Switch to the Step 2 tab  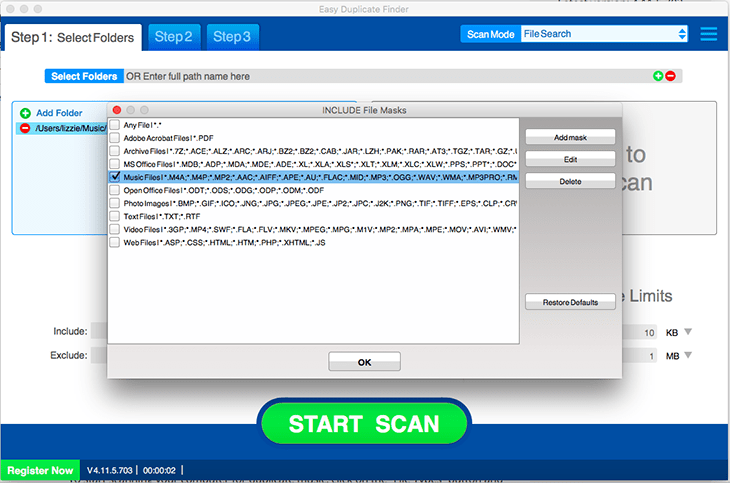[174, 37]
